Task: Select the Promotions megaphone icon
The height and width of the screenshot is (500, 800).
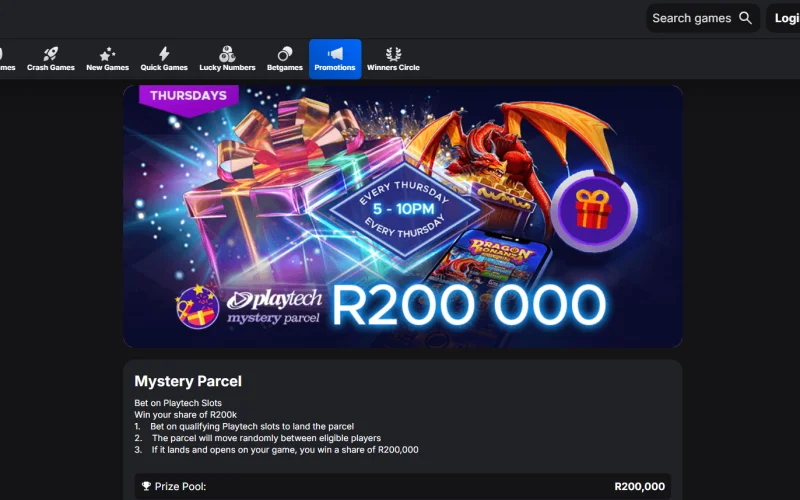Action: point(335,53)
